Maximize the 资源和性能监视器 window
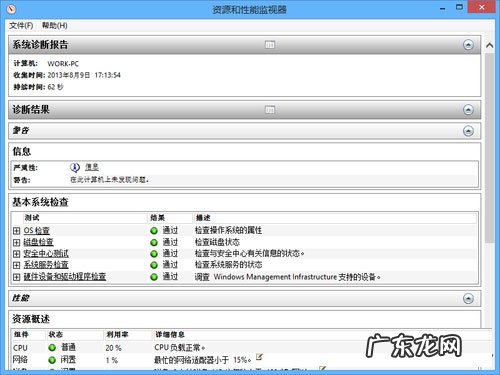Viewport: 500px width, 375px height. click(459, 7)
